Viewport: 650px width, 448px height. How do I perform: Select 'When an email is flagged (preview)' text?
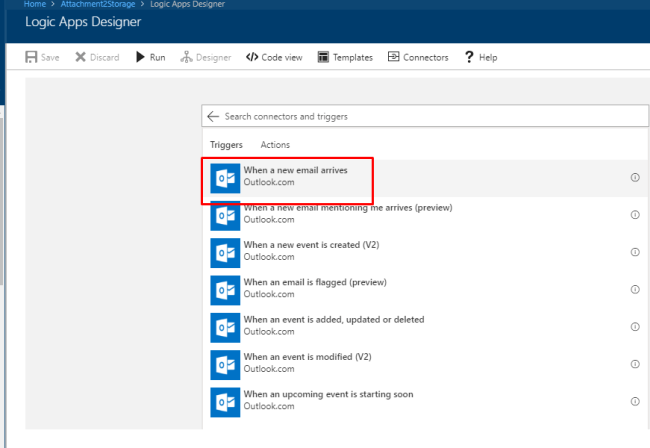[x=315, y=282]
